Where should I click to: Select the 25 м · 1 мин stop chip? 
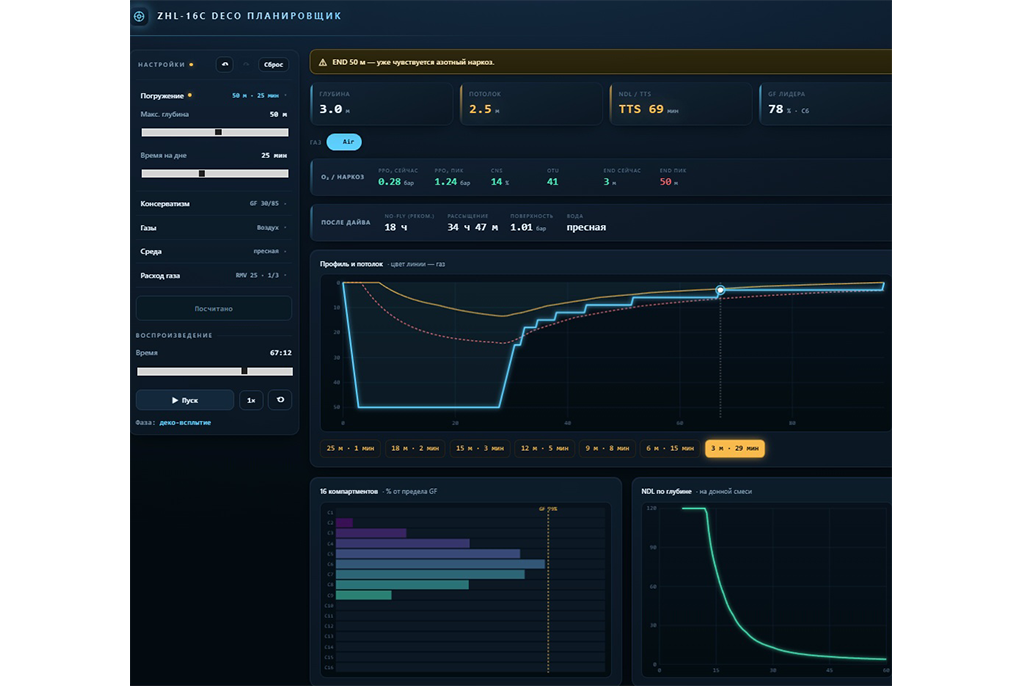(350, 448)
